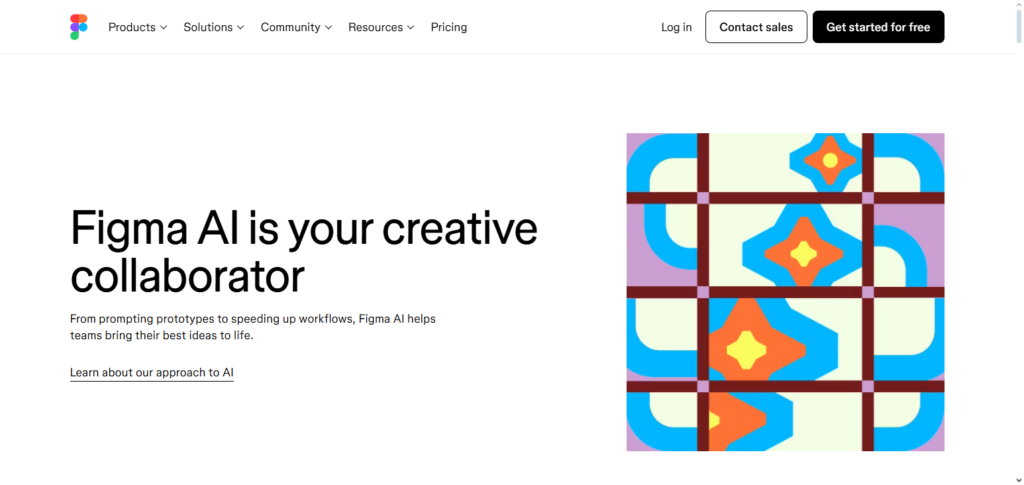Viewport: 1024px width, 485px height.
Task: Open Learn about our approach to AI
Action: (152, 373)
